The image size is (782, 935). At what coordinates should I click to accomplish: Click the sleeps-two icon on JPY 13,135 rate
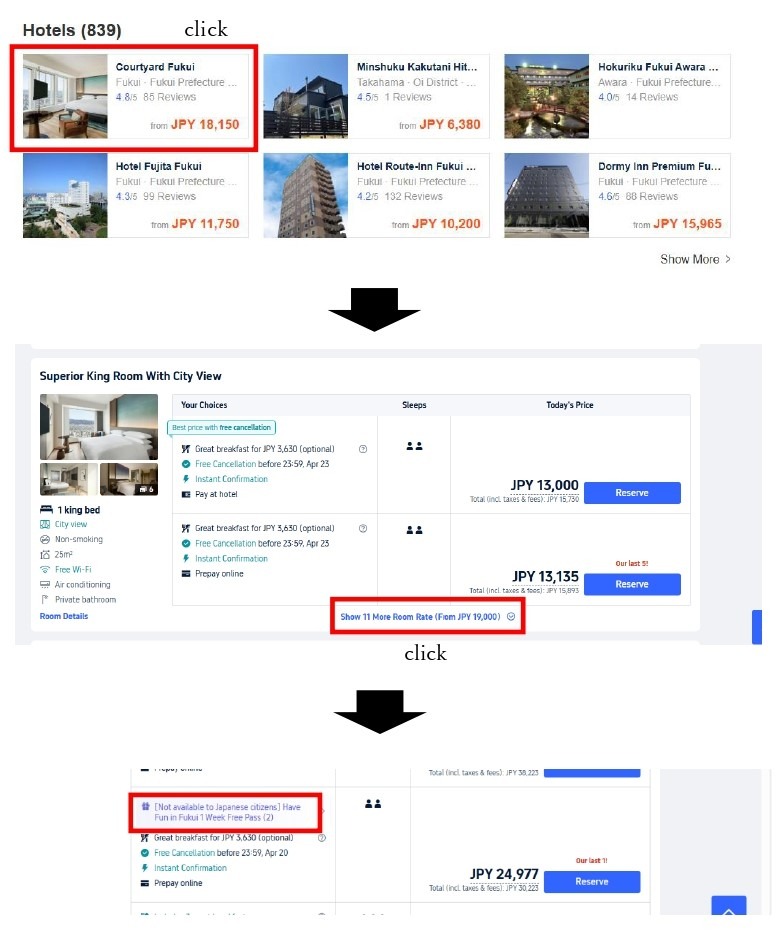415,530
